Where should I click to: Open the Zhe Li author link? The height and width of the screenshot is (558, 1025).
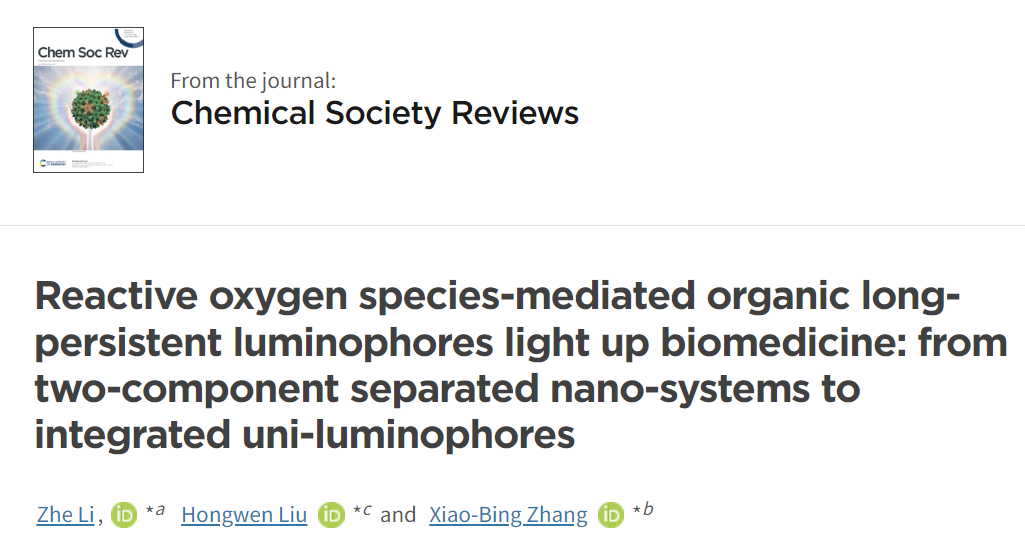click(65, 515)
